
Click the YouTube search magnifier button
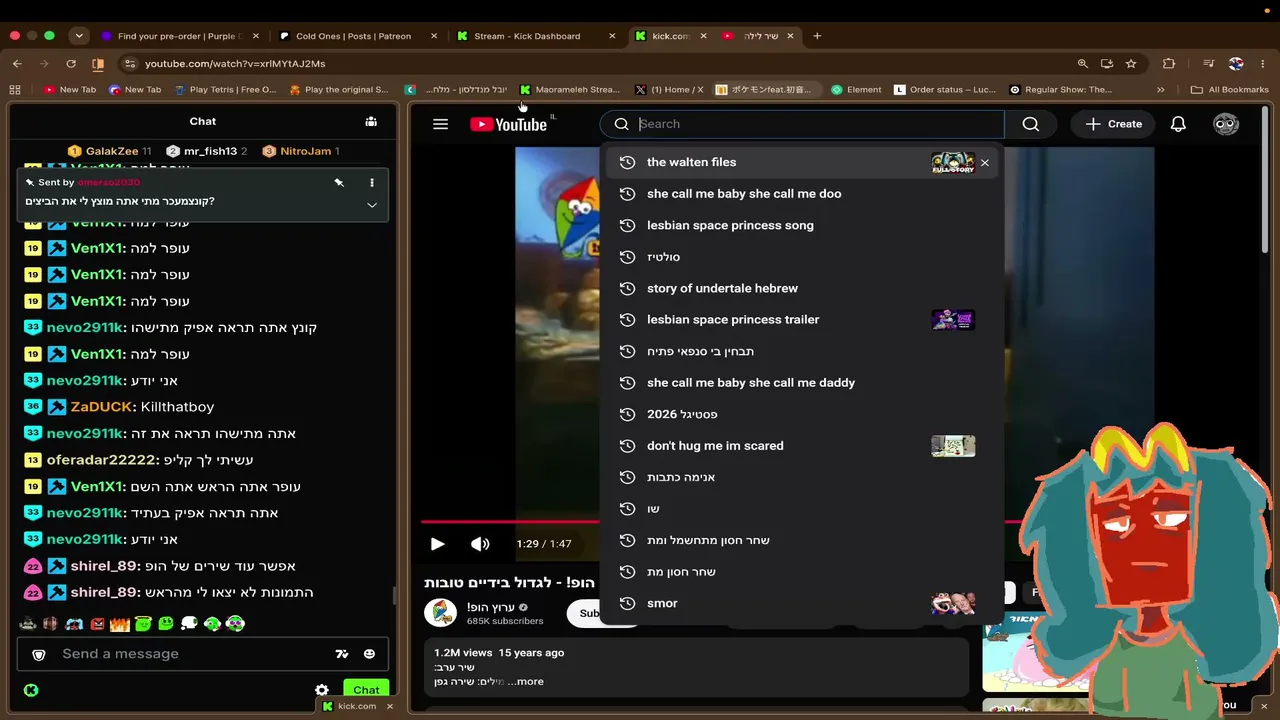(1031, 124)
